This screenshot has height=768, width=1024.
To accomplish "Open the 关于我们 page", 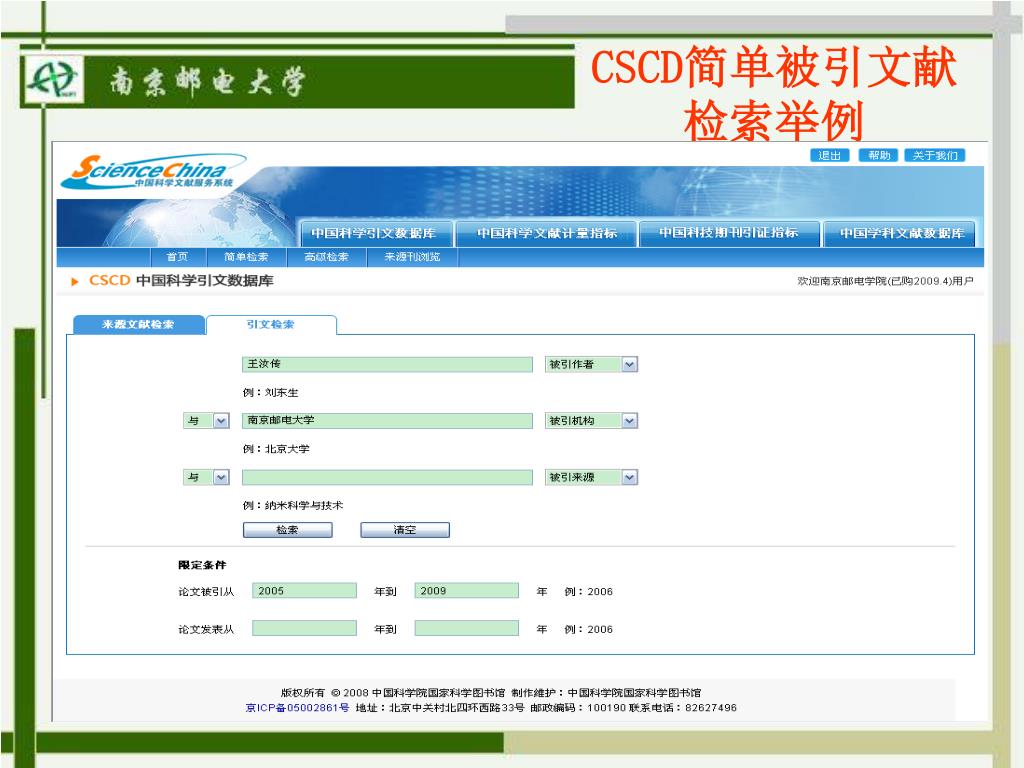I will pos(935,155).
